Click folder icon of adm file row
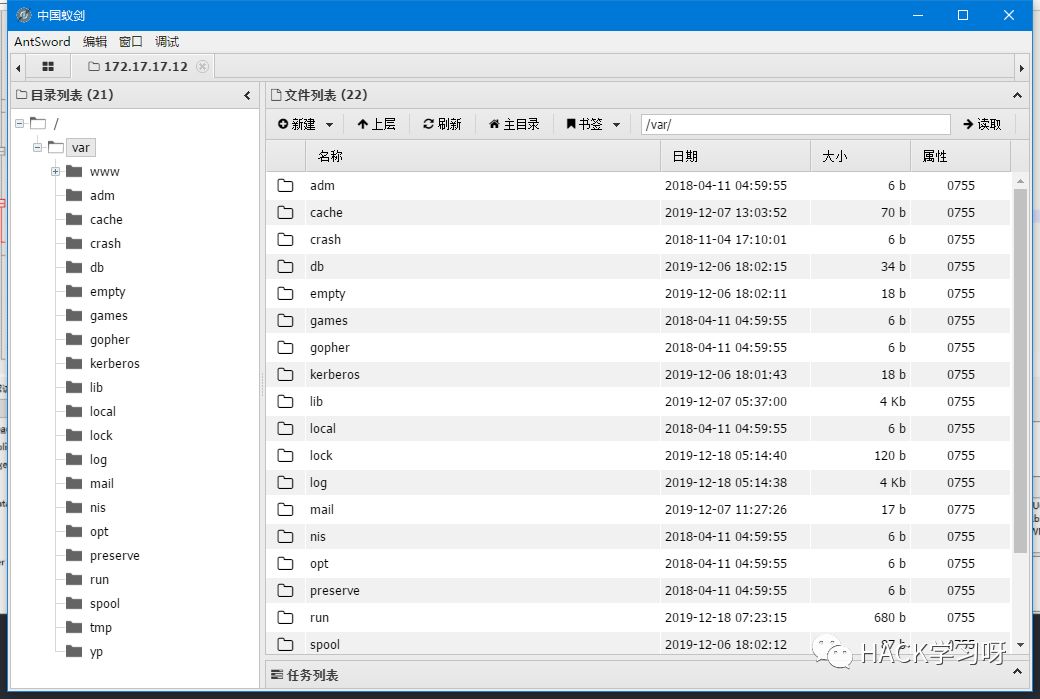The height and width of the screenshot is (699, 1040). (x=285, y=186)
